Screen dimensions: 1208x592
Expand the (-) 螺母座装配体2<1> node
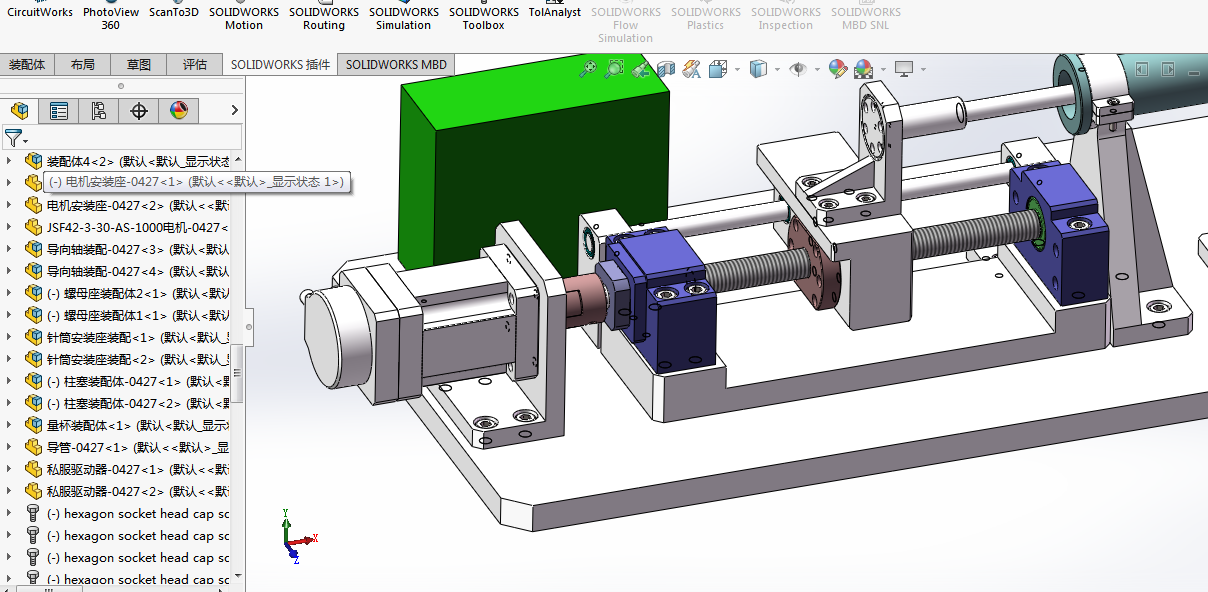pyautogui.click(x=10, y=293)
